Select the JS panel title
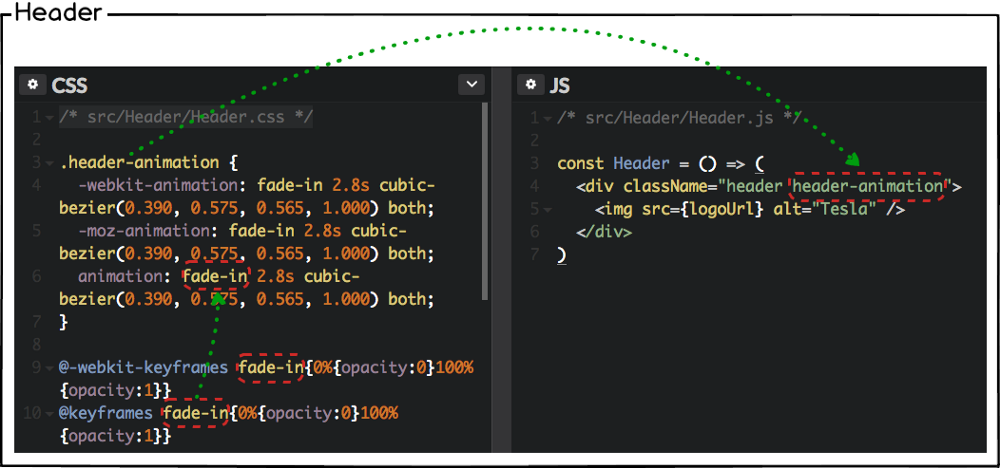Image resolution: width=1000 pixels, height=468 pixels. (560, 85)
